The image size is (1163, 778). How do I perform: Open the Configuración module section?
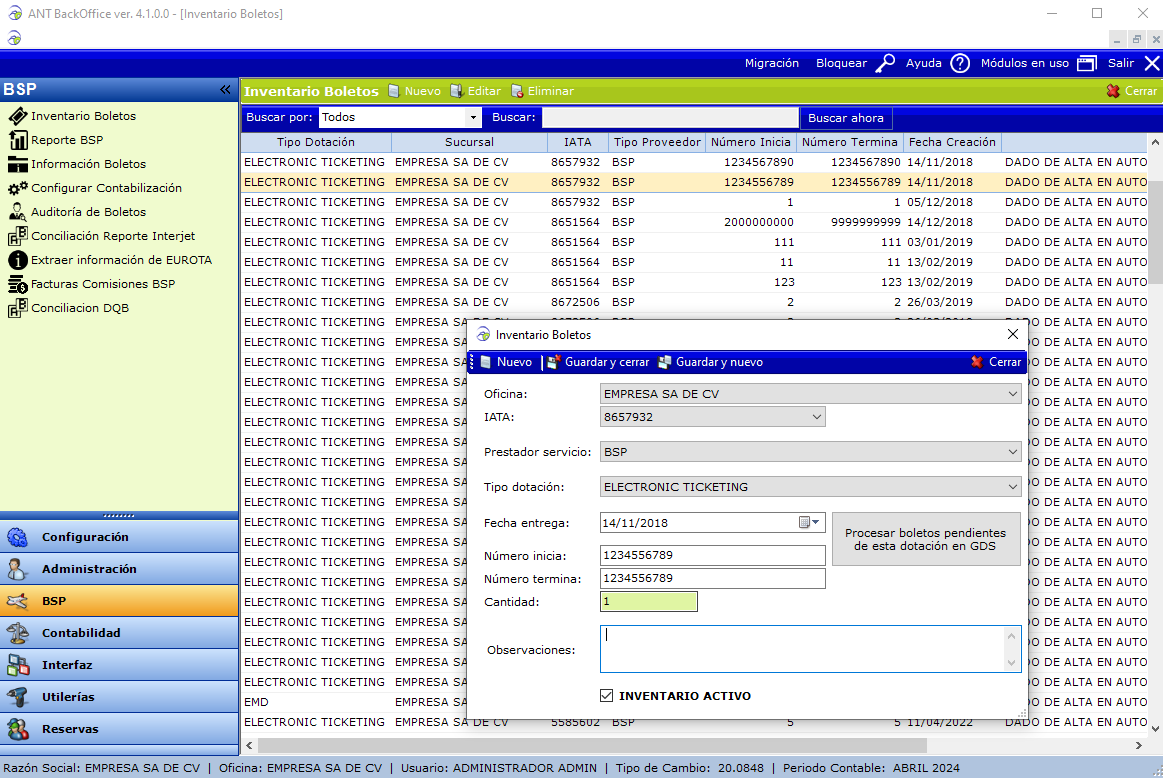[x=85, y=537]
